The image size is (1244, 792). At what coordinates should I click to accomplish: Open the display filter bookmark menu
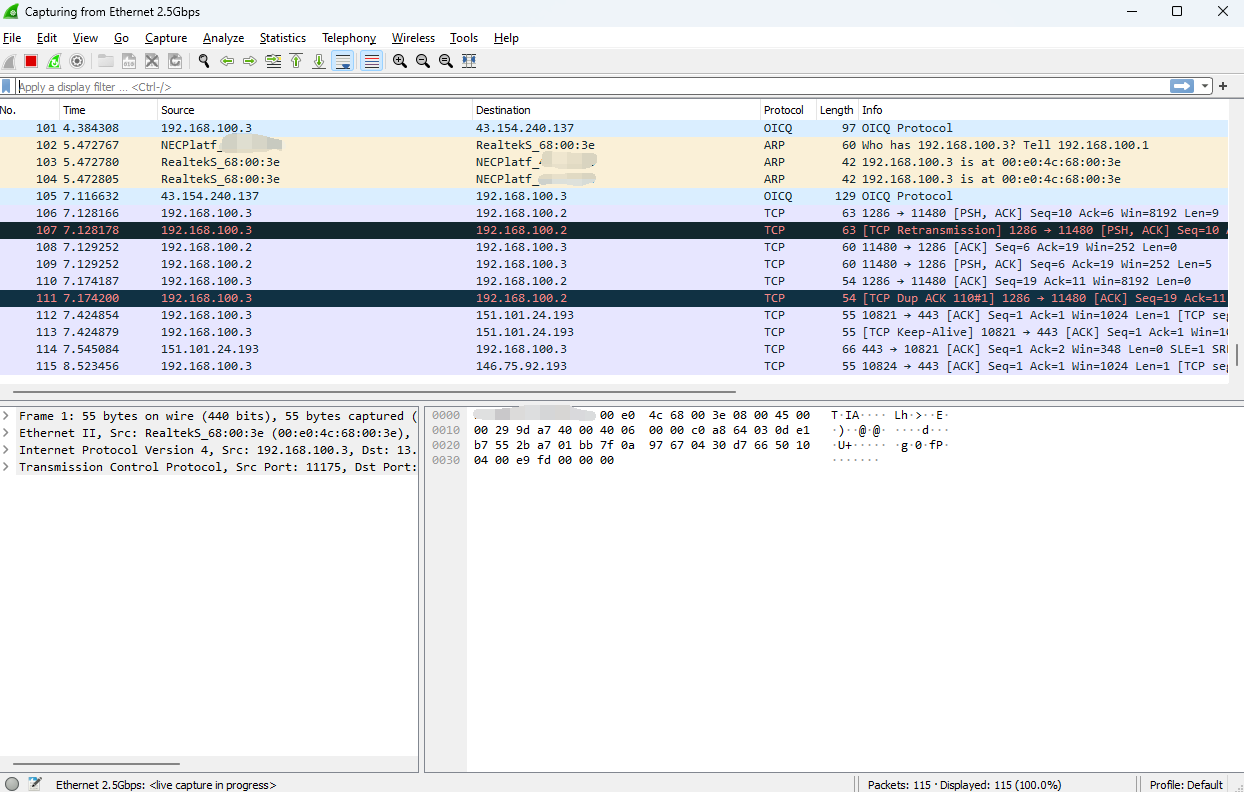pyautogui.click(x=7, y=87)
